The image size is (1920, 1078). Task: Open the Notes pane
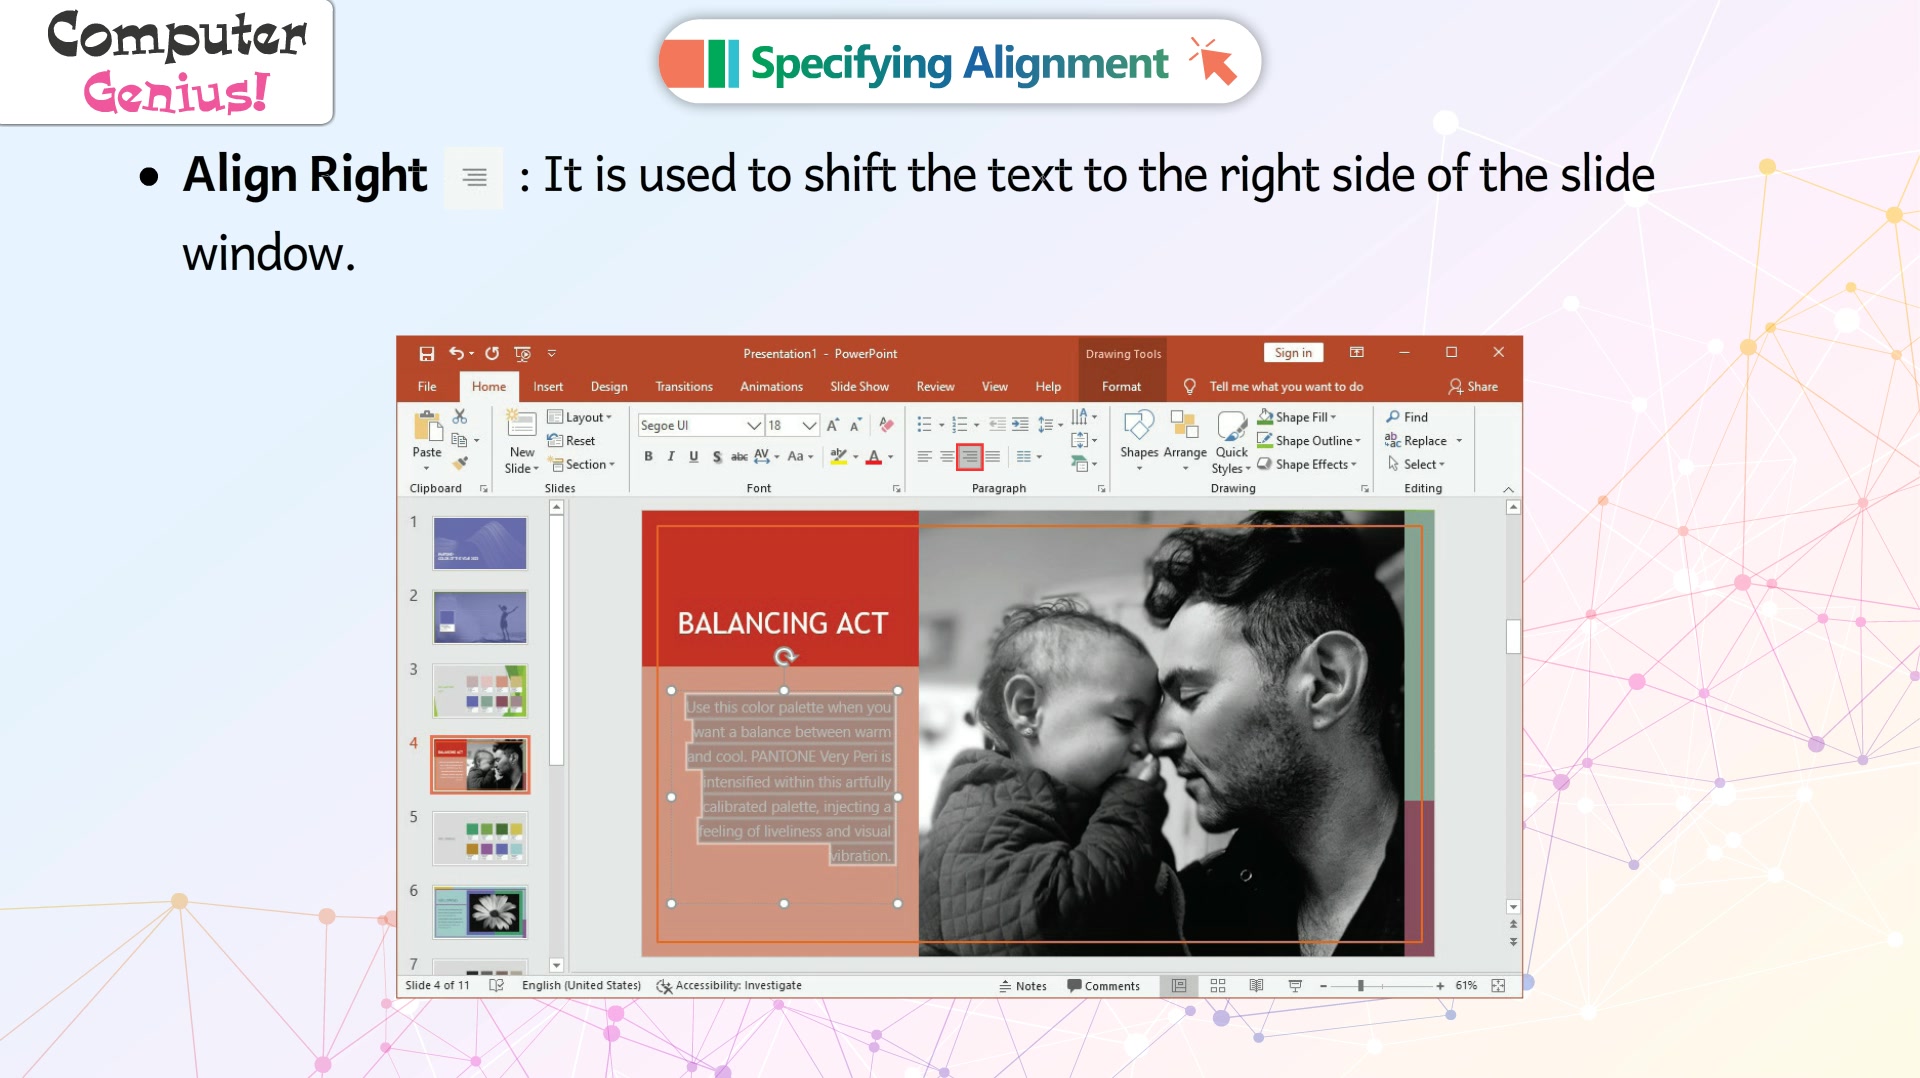pos(1023,985)
